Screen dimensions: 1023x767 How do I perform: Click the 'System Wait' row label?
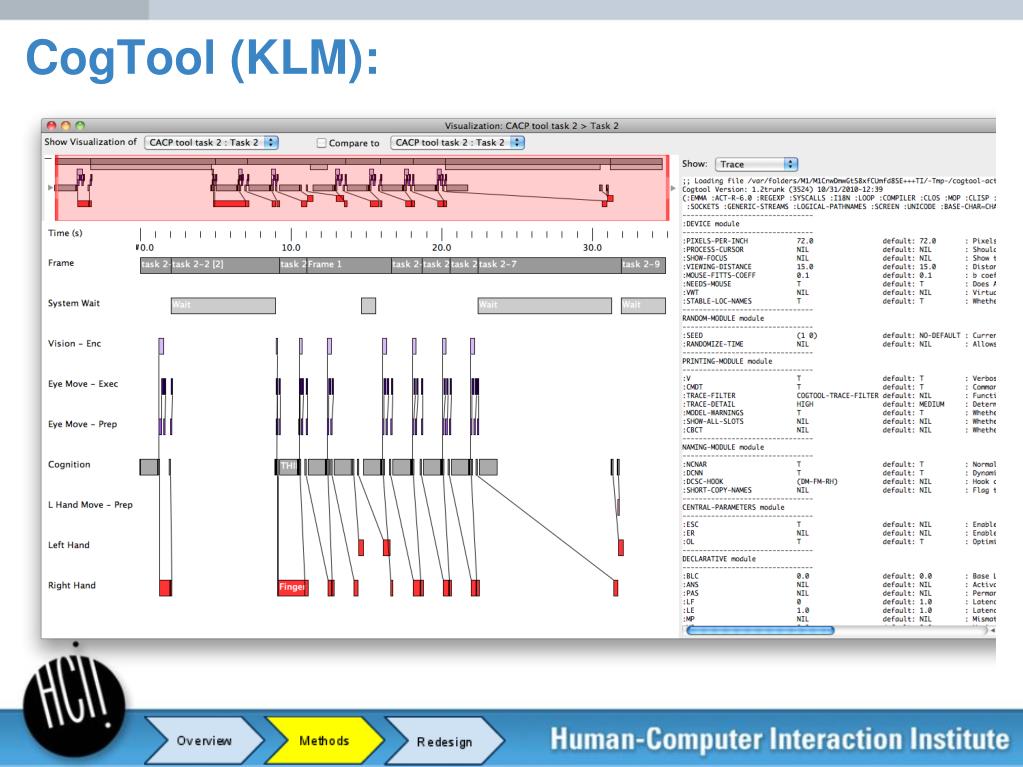point(74,303)
